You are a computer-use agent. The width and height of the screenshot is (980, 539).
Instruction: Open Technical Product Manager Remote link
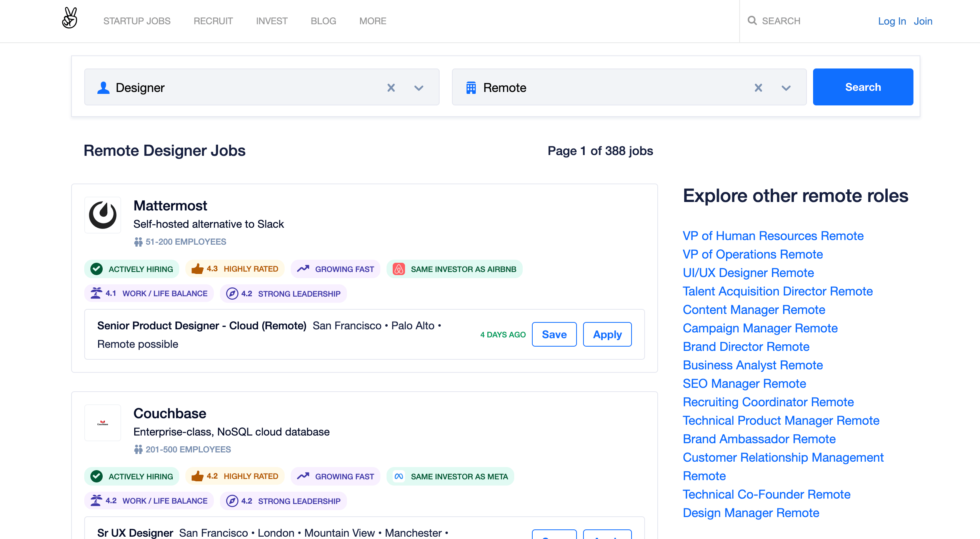(x=781, y=420)
